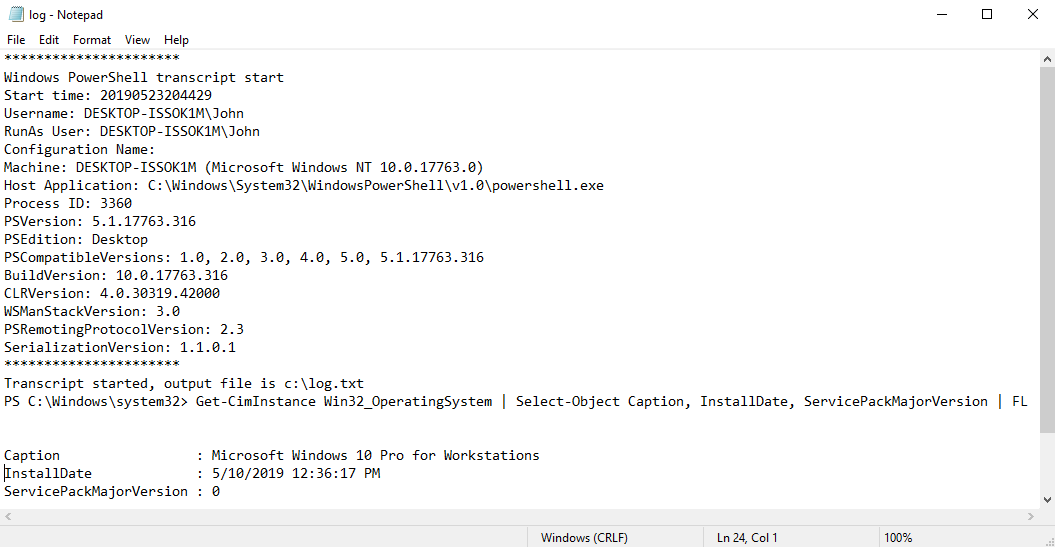Viewport: 1055px width, 547px height.
Task: Click the vertical scrollbar thumb
Action: point(1047,250)
